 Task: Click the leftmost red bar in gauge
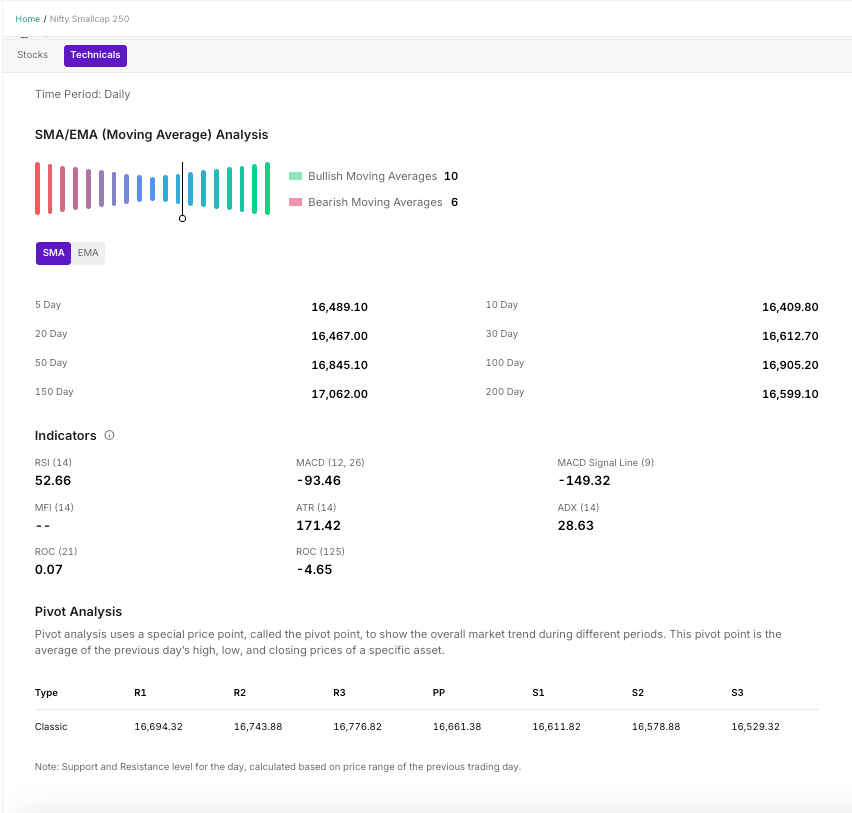[37, 188]
